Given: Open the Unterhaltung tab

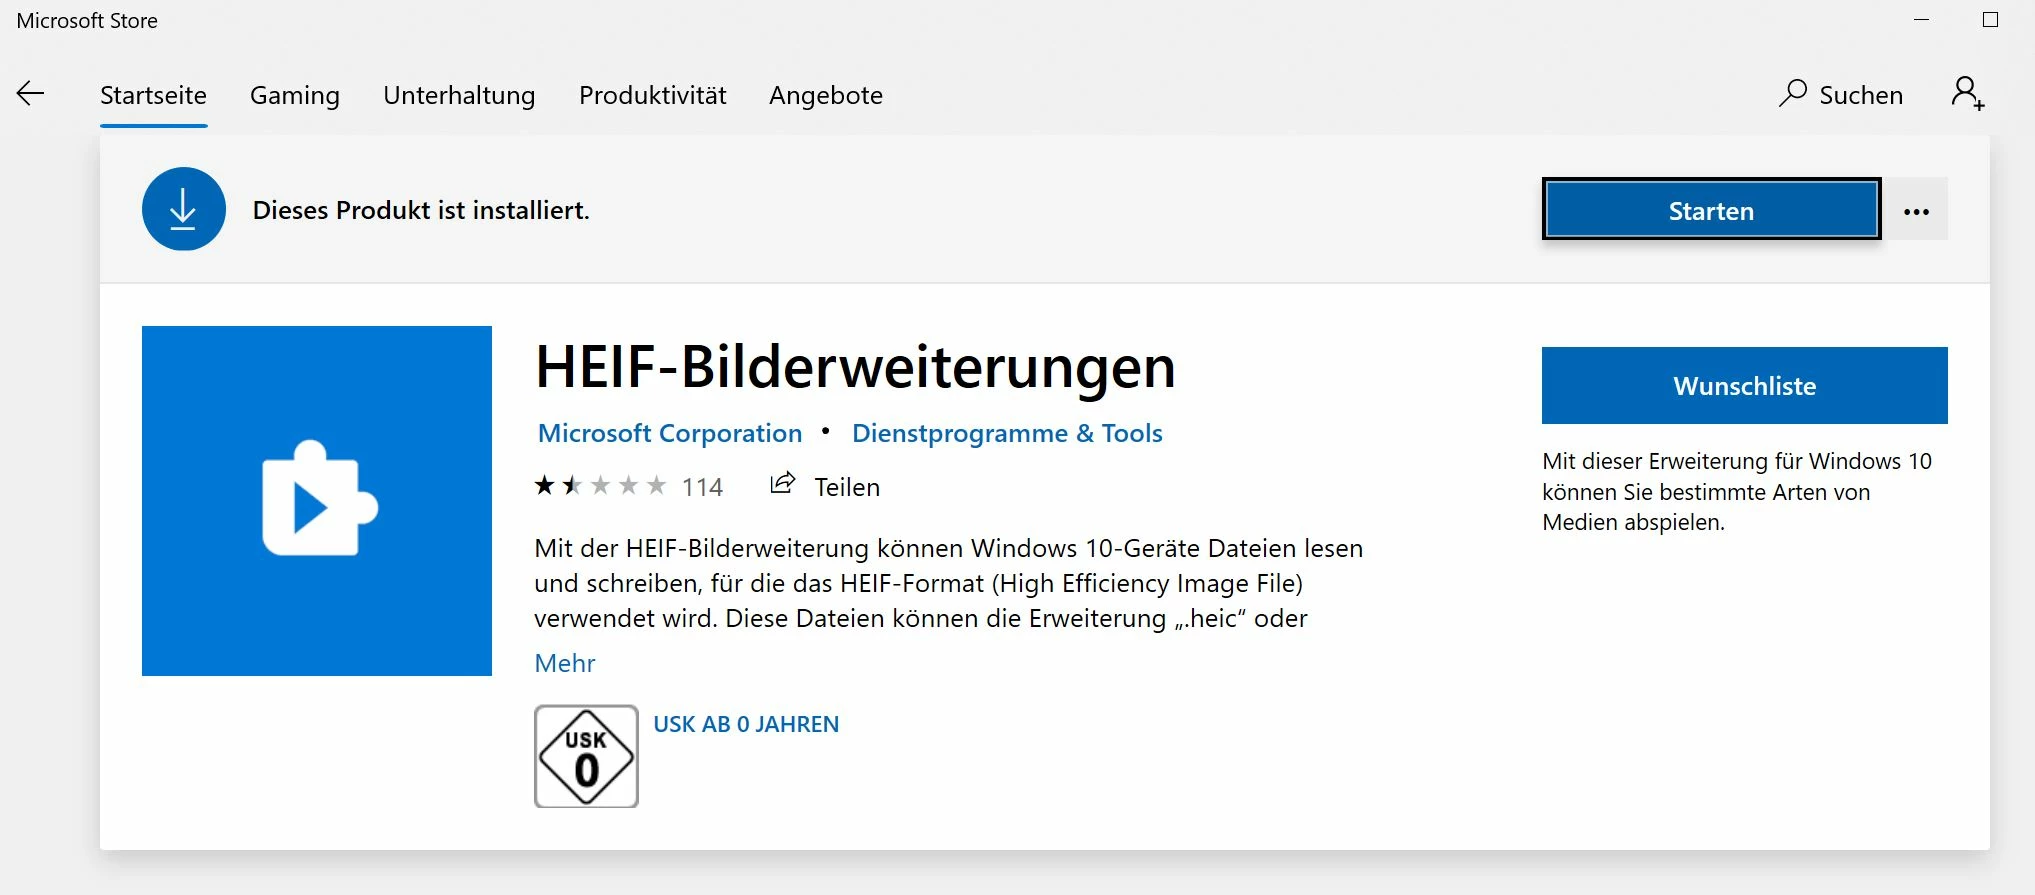Looking at the screenshot, I should [x=459, y=95].
